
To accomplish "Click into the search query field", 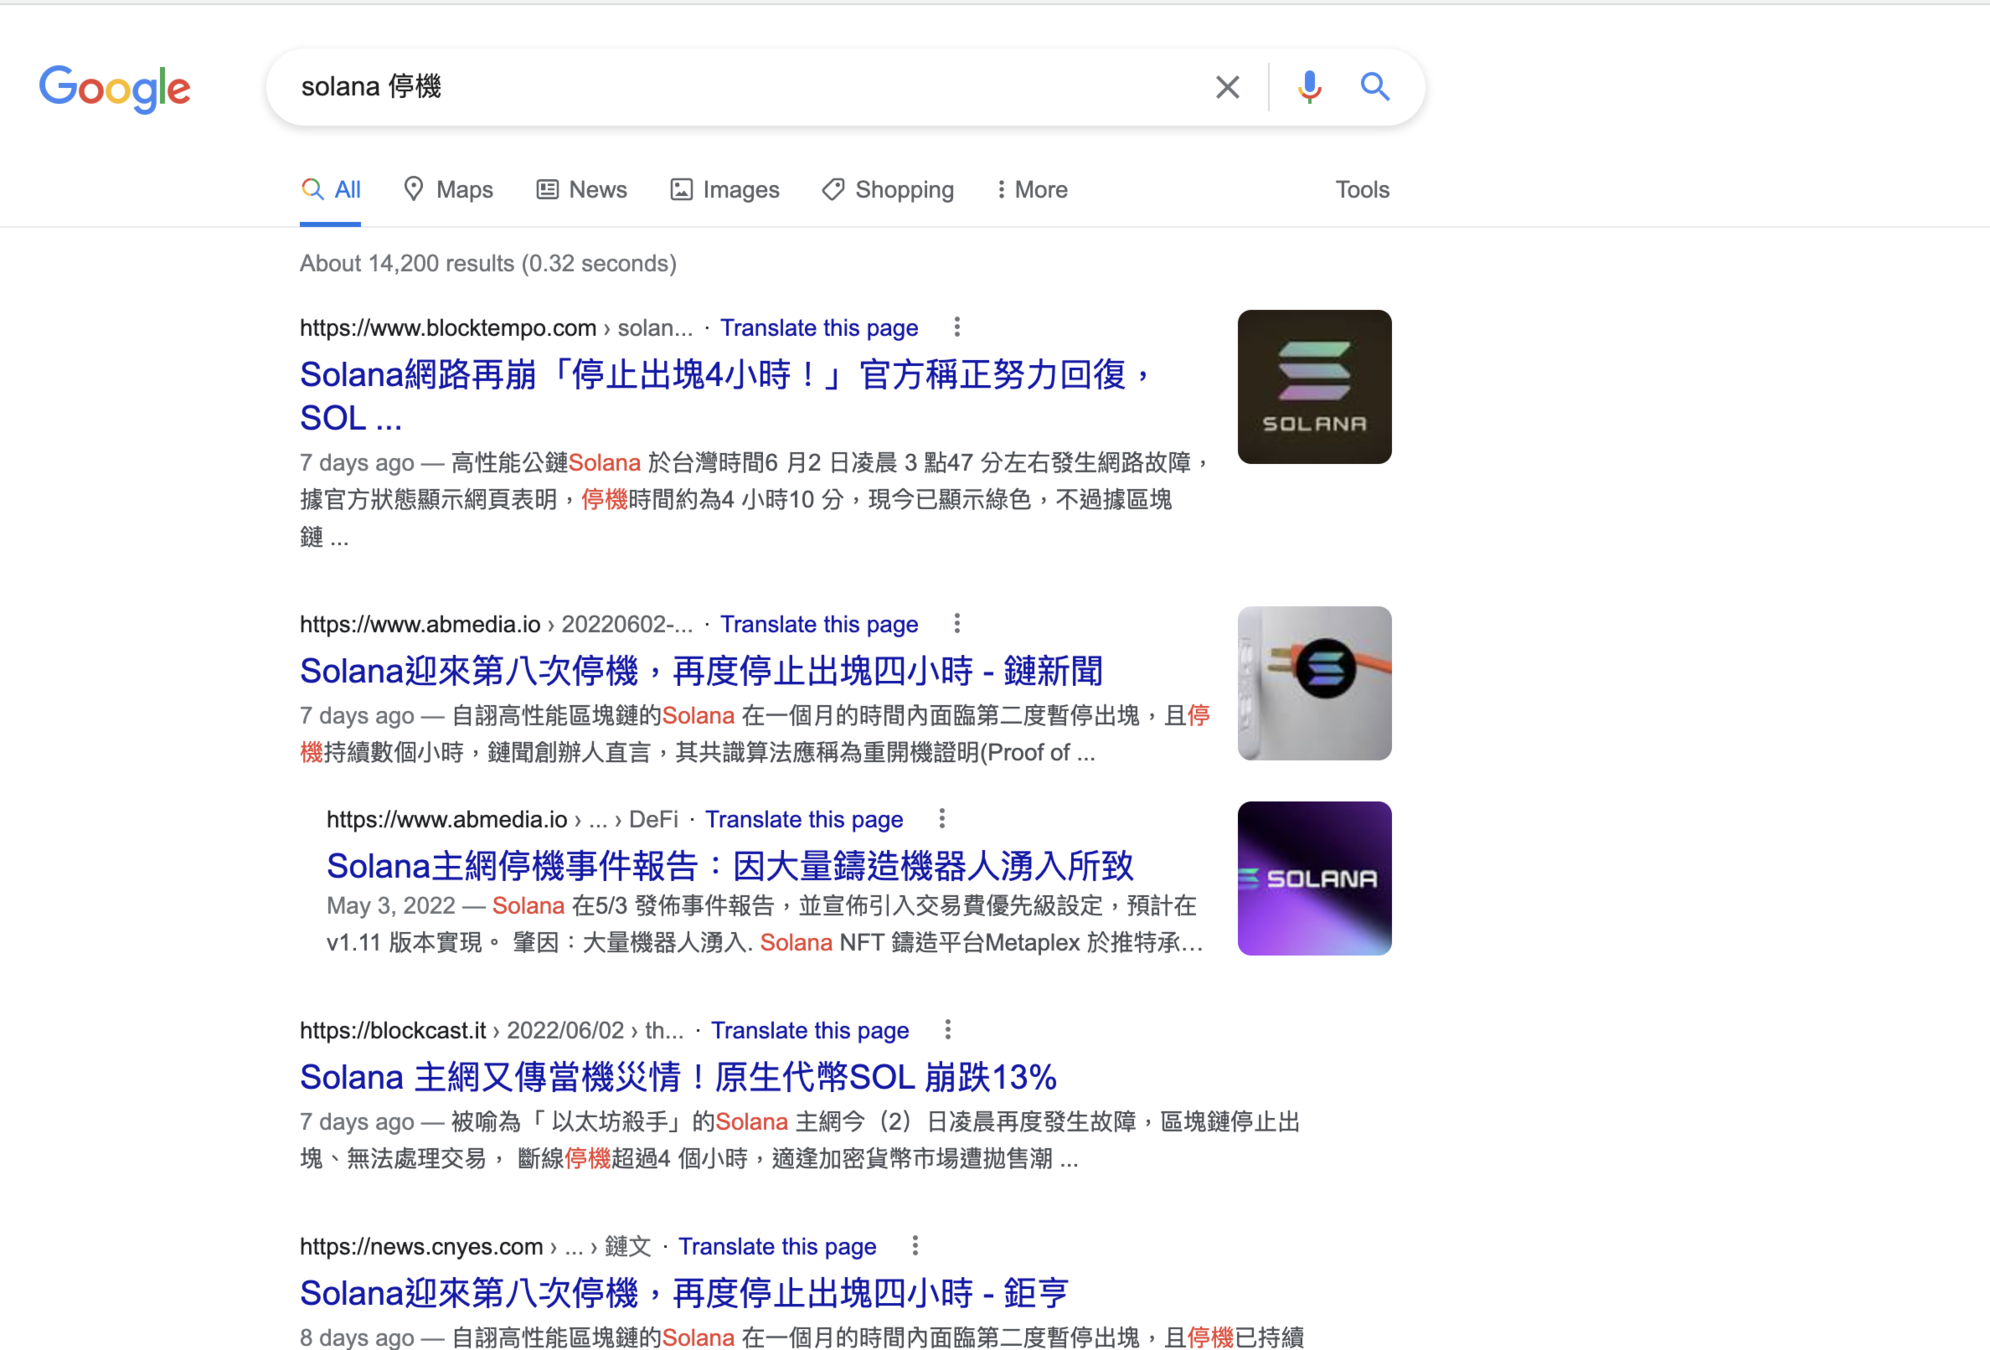I will click(x=740, y=87).
